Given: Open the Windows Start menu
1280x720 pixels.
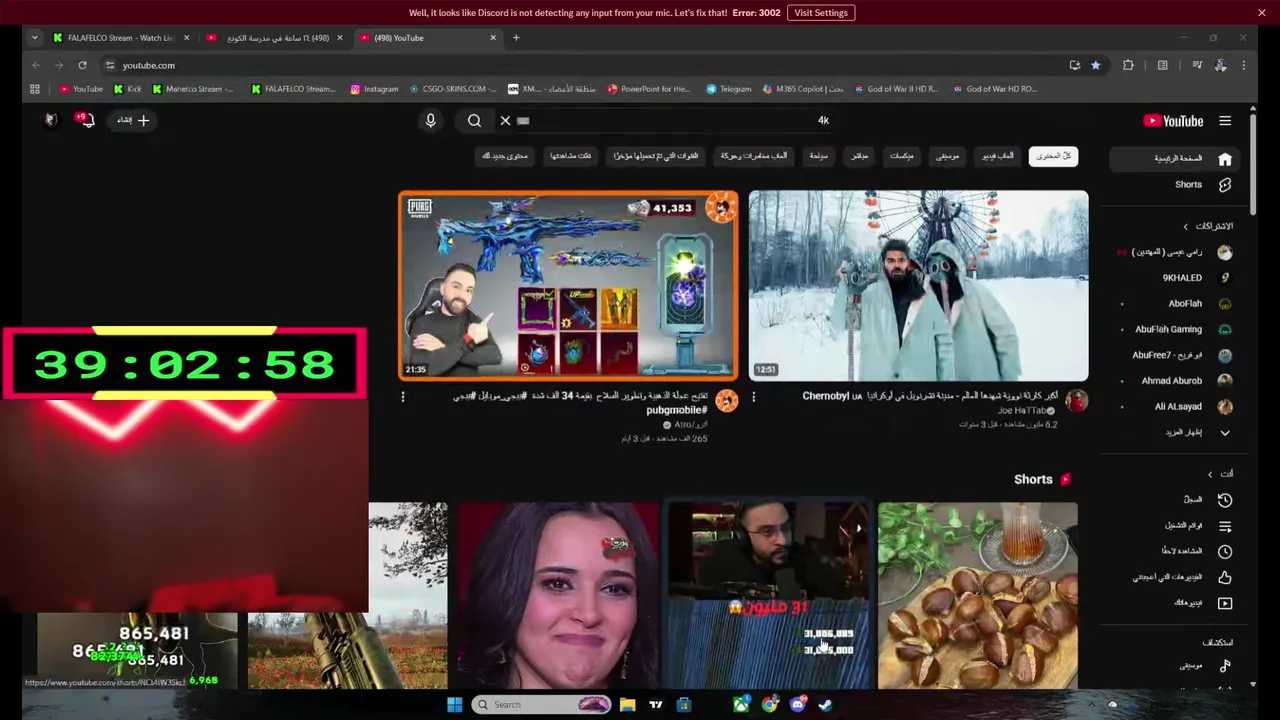Looking at the screenshot, I should 454,705.
